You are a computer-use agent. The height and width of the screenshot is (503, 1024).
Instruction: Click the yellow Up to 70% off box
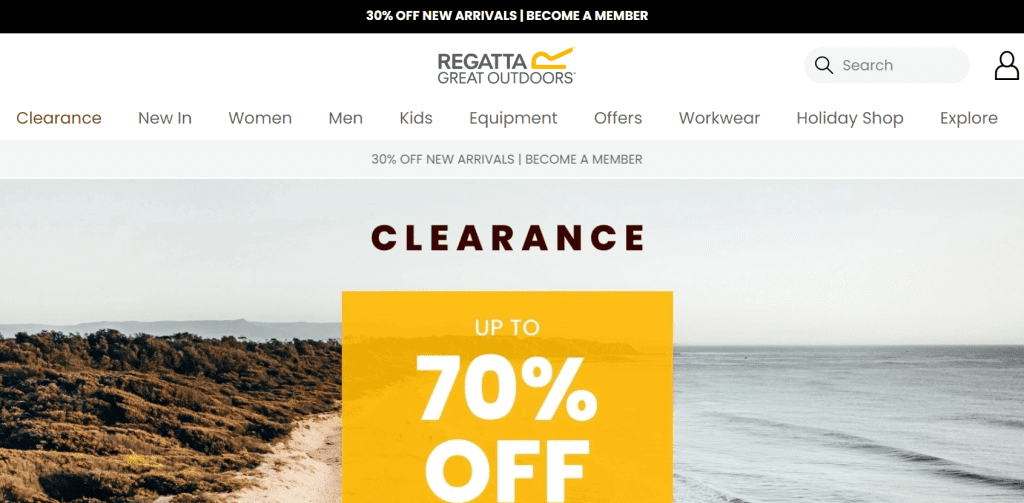coord(507,397)
